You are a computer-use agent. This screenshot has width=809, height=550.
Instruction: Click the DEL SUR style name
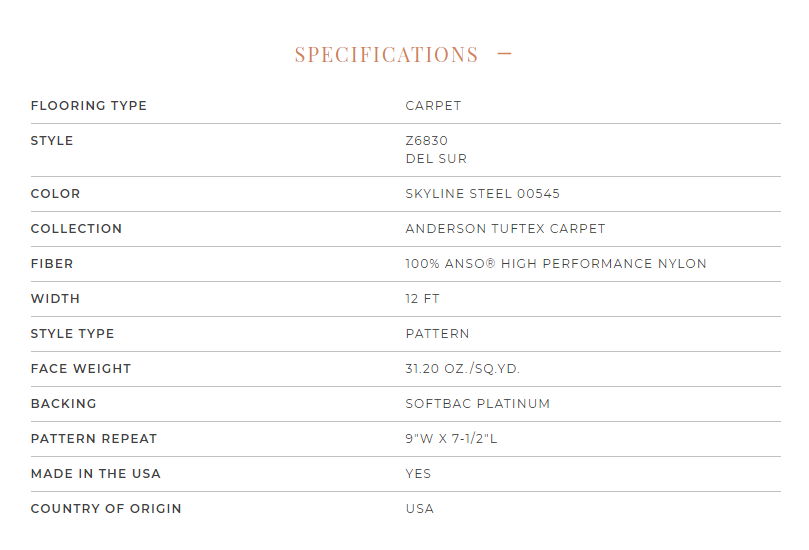[436, 158]
